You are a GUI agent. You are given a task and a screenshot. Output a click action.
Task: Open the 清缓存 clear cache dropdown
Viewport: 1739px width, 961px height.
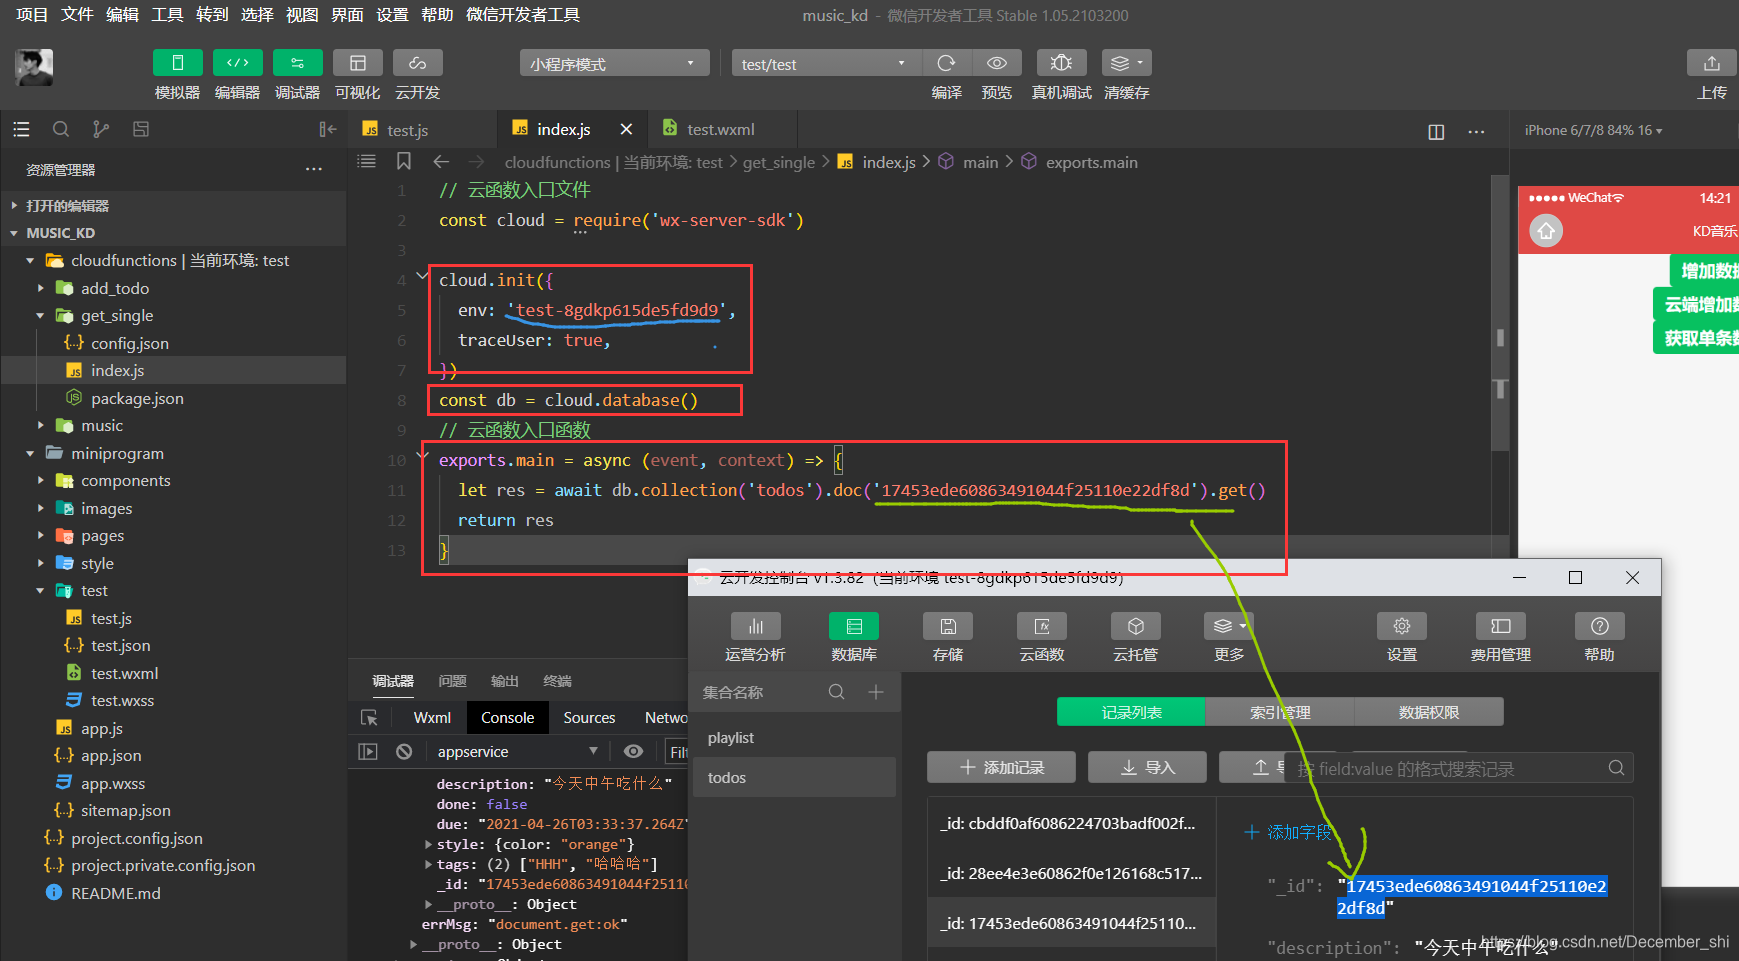[1127, 63]
